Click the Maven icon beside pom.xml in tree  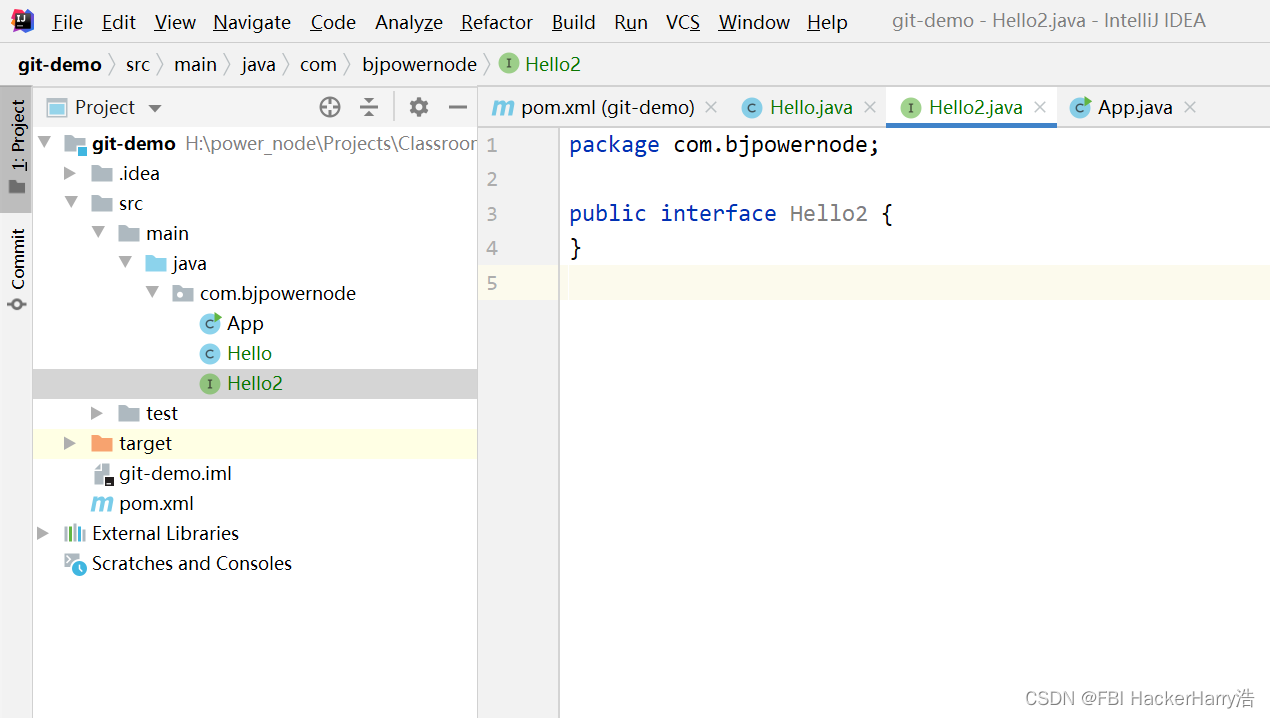click(x=102, y=503)
